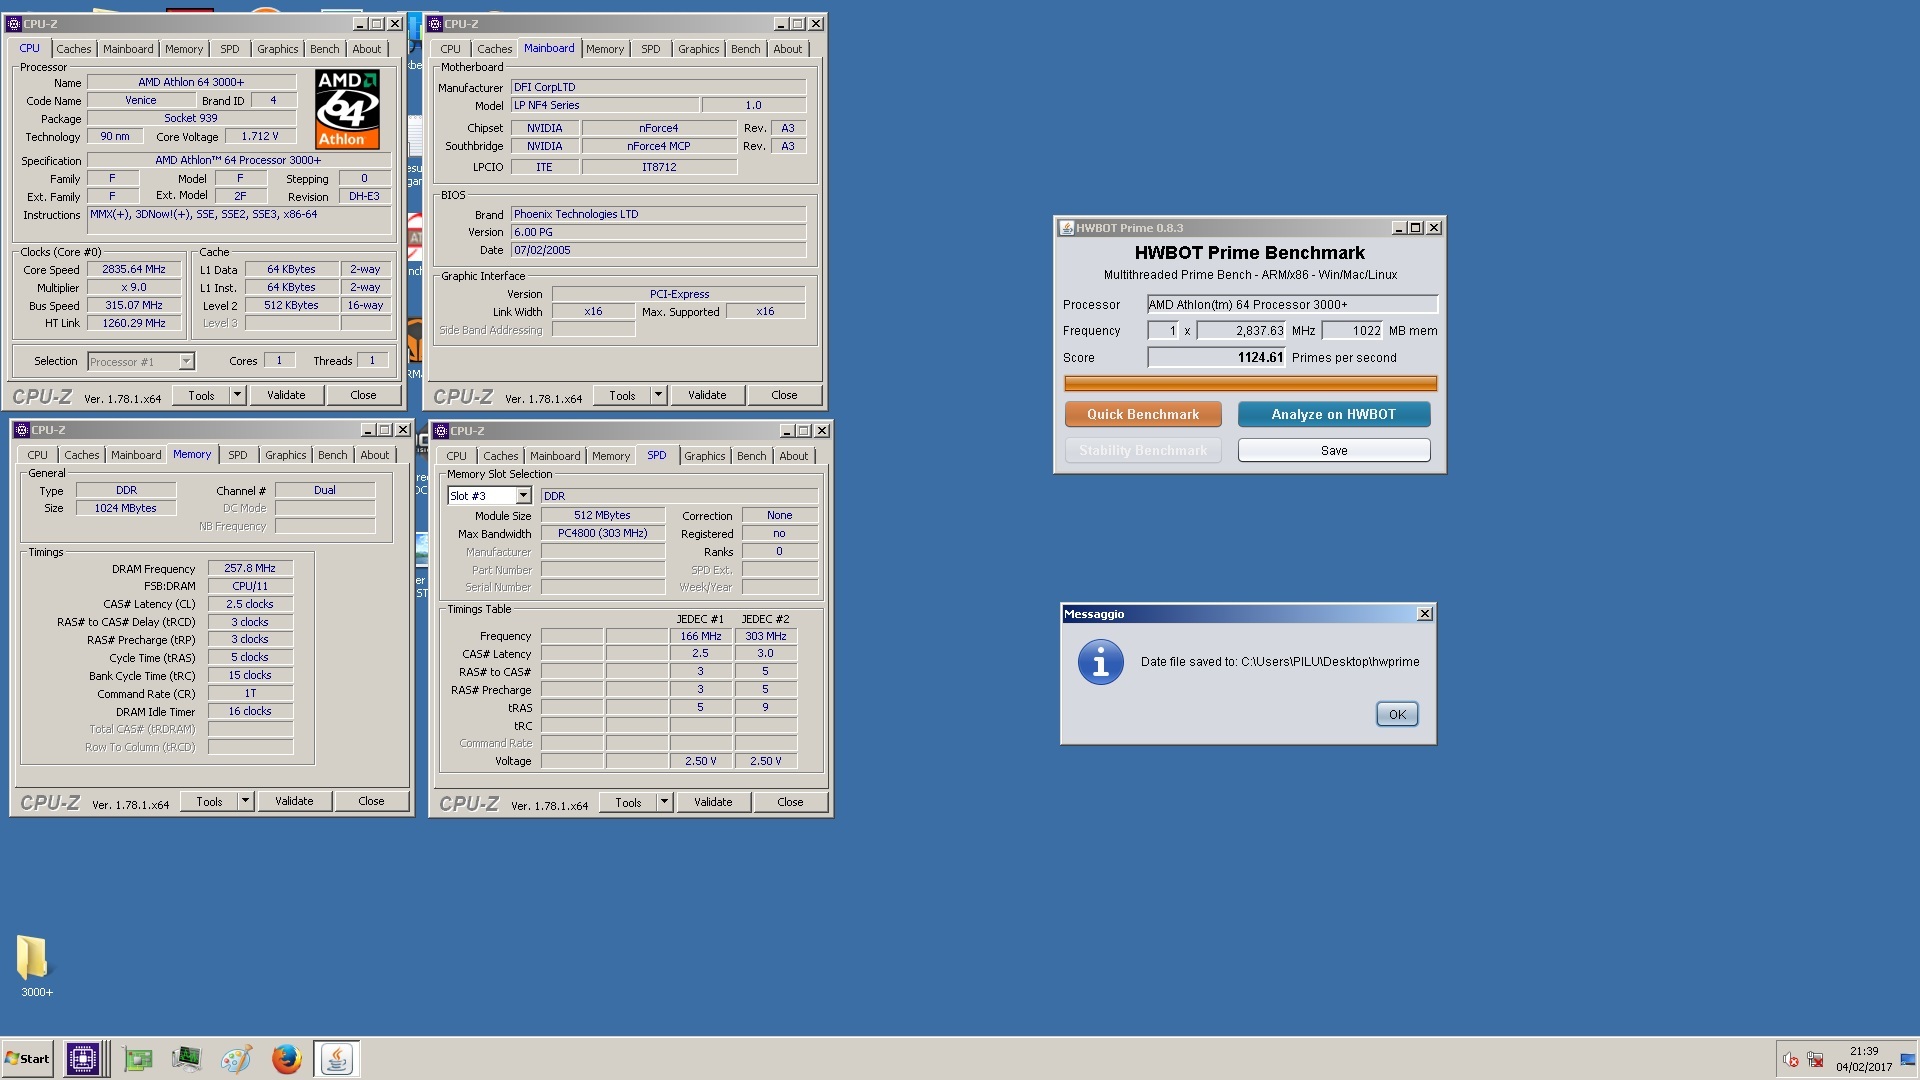
Task: Close the CPU-Z SPD window via X
Action: pyautogui.click(x=822, y=431)
